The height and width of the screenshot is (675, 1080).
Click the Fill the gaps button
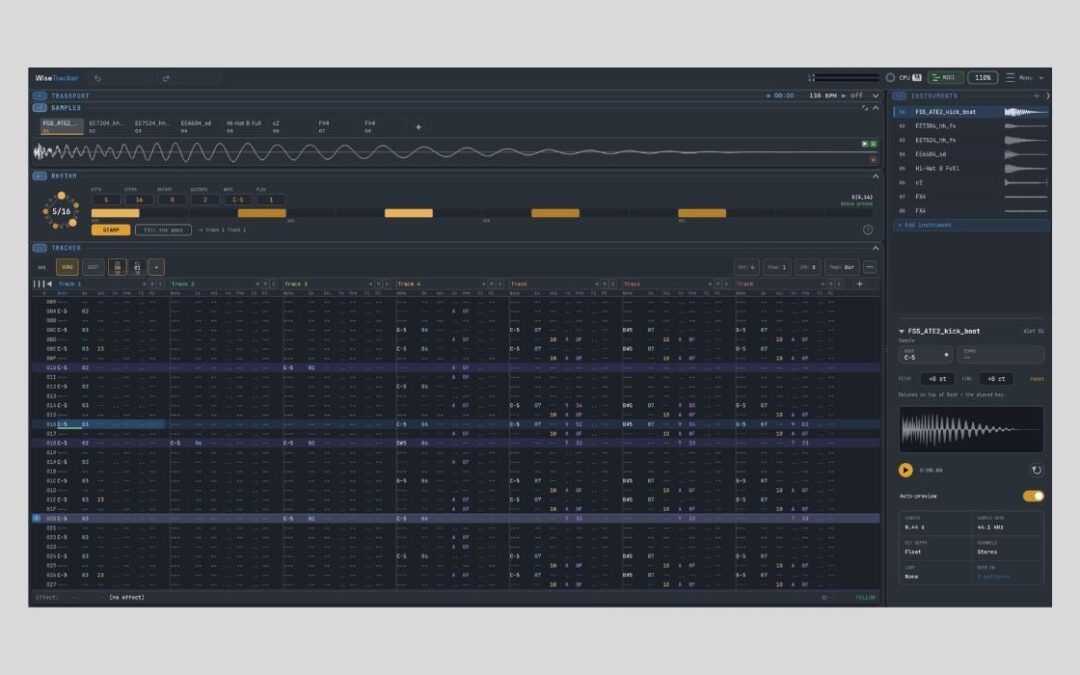pyautogui.click(x=163, y=230)
